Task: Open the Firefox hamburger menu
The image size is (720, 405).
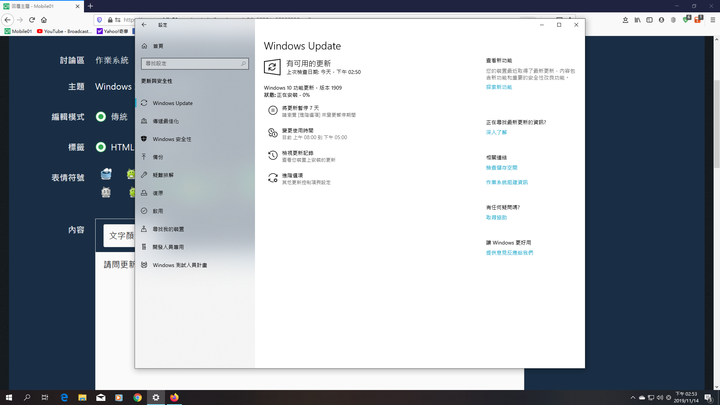Action: pyautogui.click(x=713, y=20)
